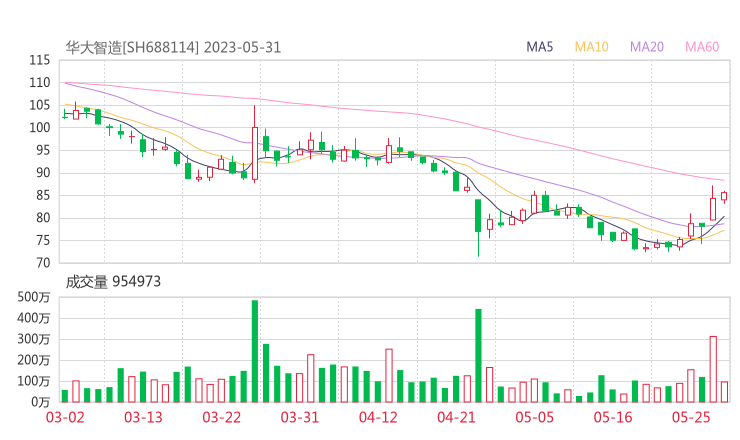Click the tall red candlestick spiking to 105
This screenshot has width=740, height=440.
point(255,144)
